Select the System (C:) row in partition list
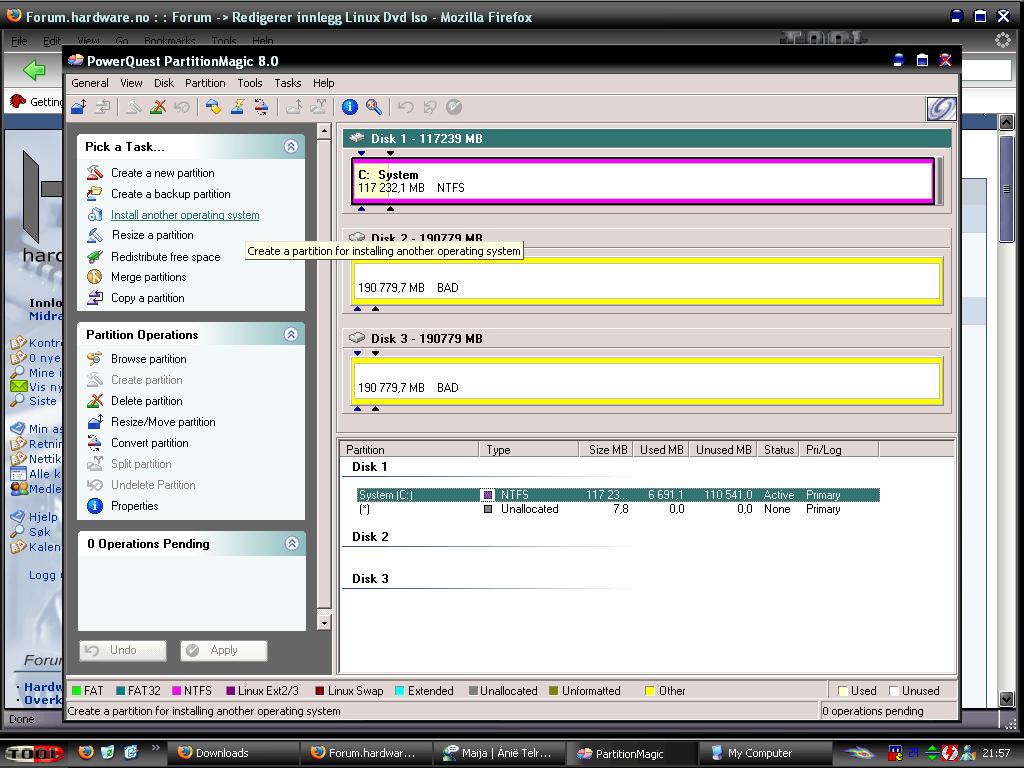1024x768 pixels. tap(618, 494)
